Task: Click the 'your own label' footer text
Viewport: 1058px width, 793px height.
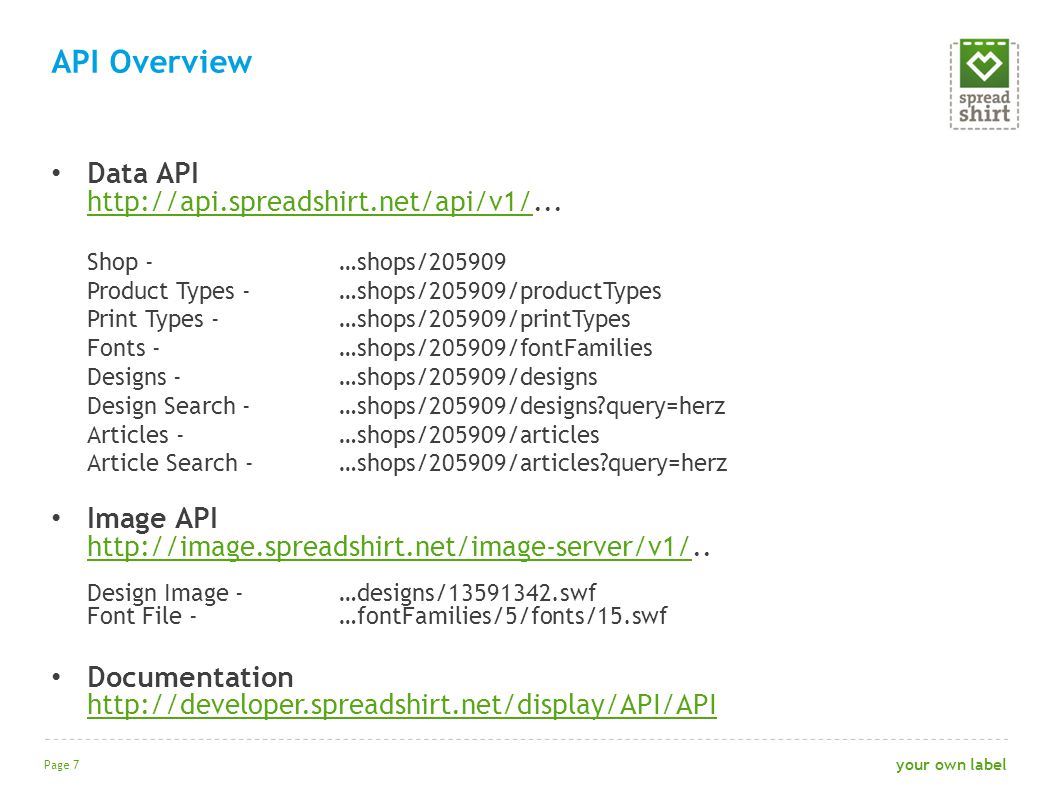Action: click(x=951, y=765)
